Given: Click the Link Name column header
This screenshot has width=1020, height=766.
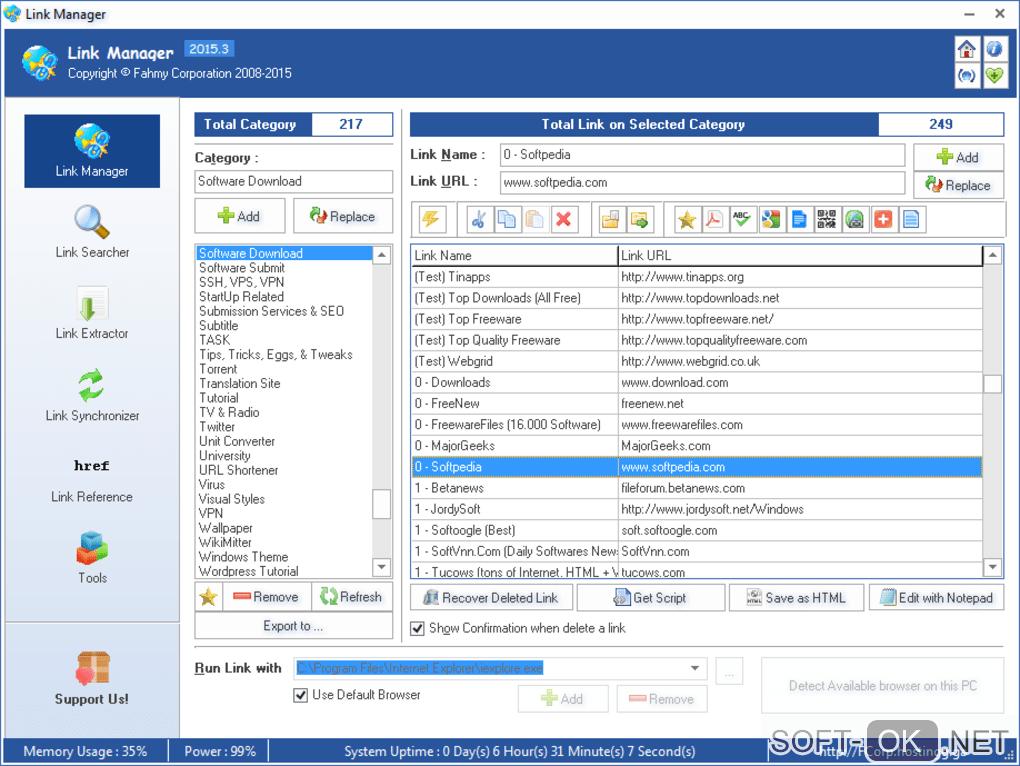Looking at the screenshot, I should 515,256.
